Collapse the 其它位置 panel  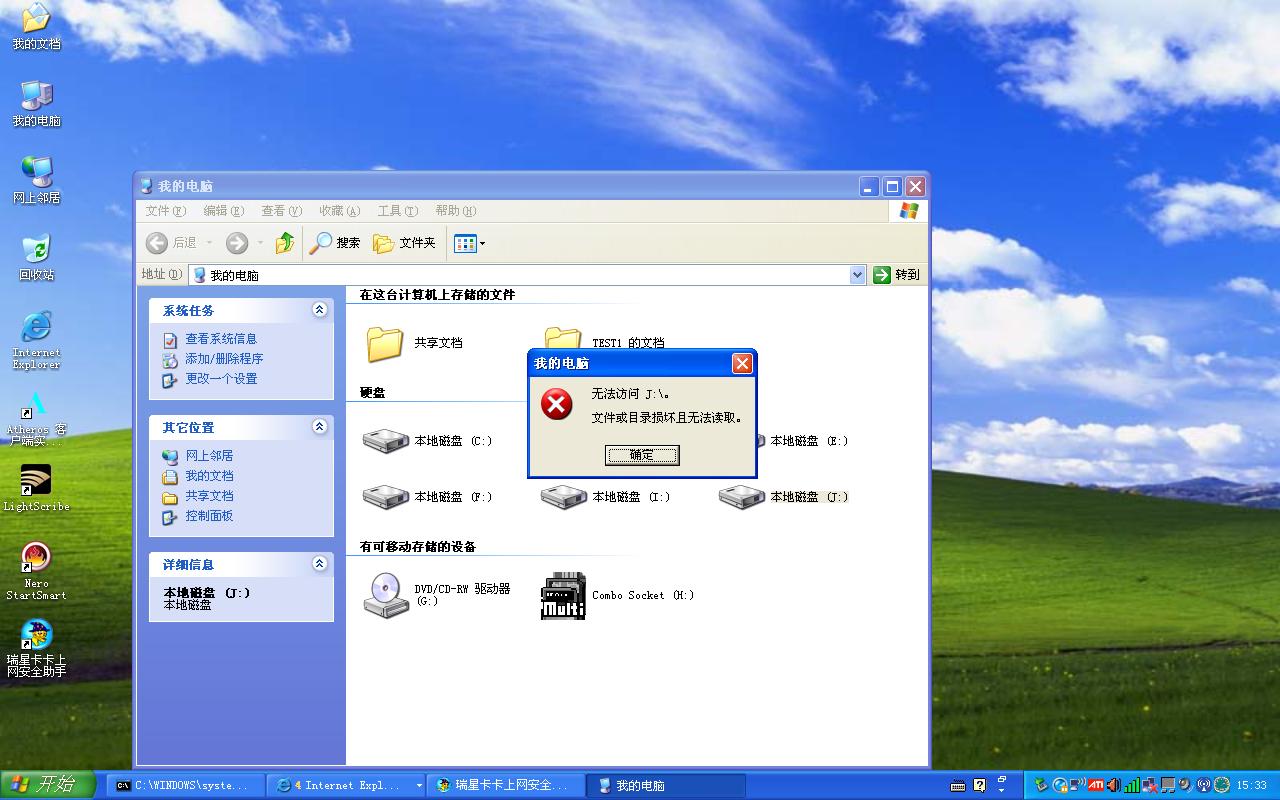coord(320,427)
